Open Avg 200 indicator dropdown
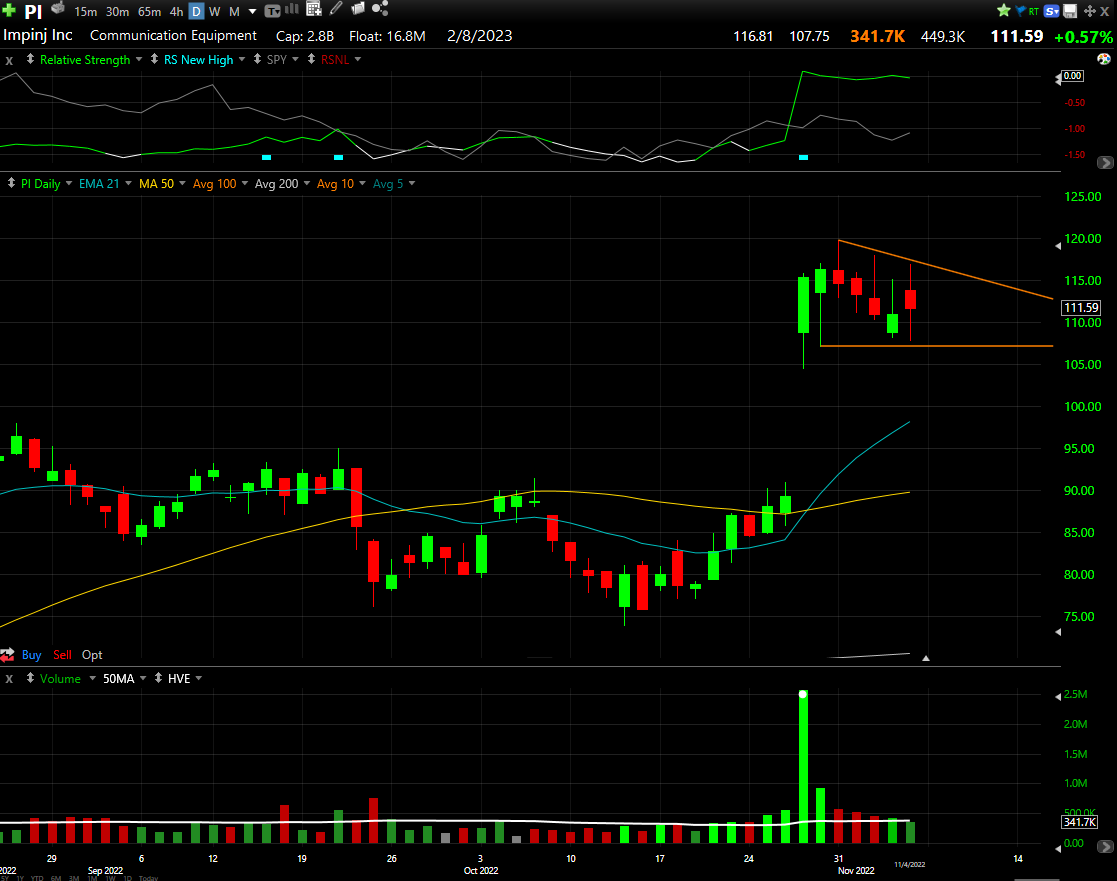 [307, 183]
